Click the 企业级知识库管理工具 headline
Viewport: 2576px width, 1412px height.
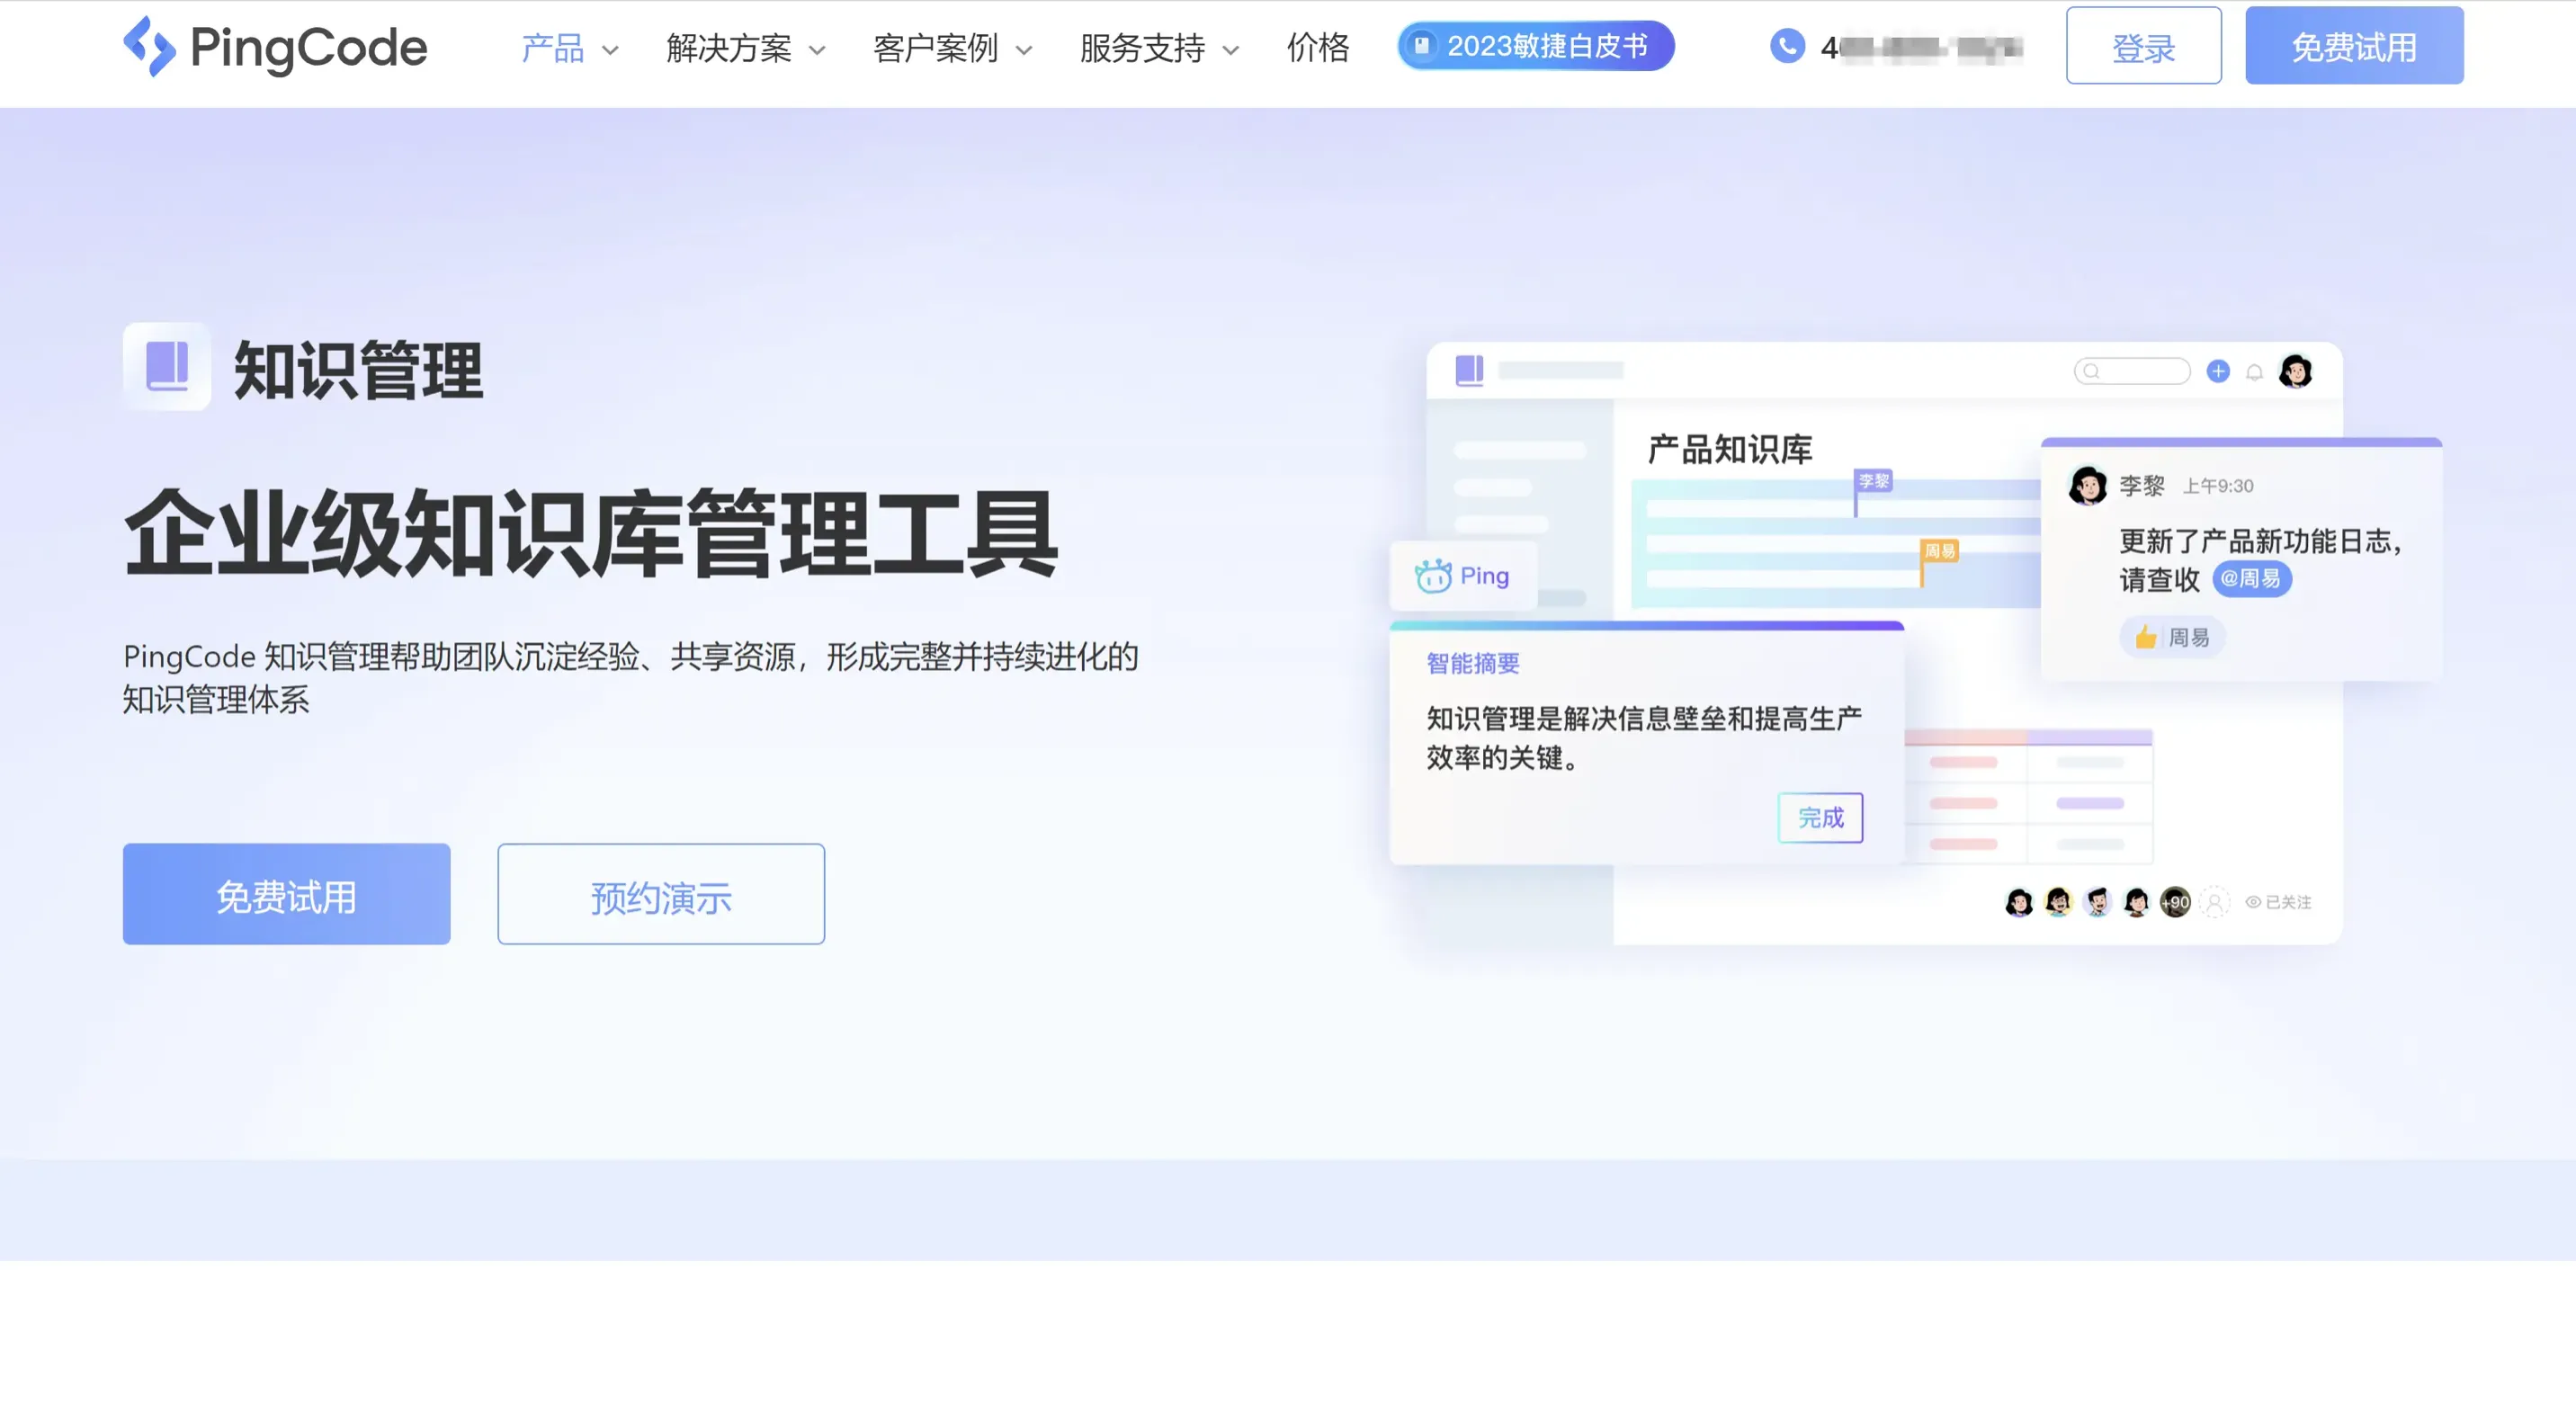click(591, 534)
